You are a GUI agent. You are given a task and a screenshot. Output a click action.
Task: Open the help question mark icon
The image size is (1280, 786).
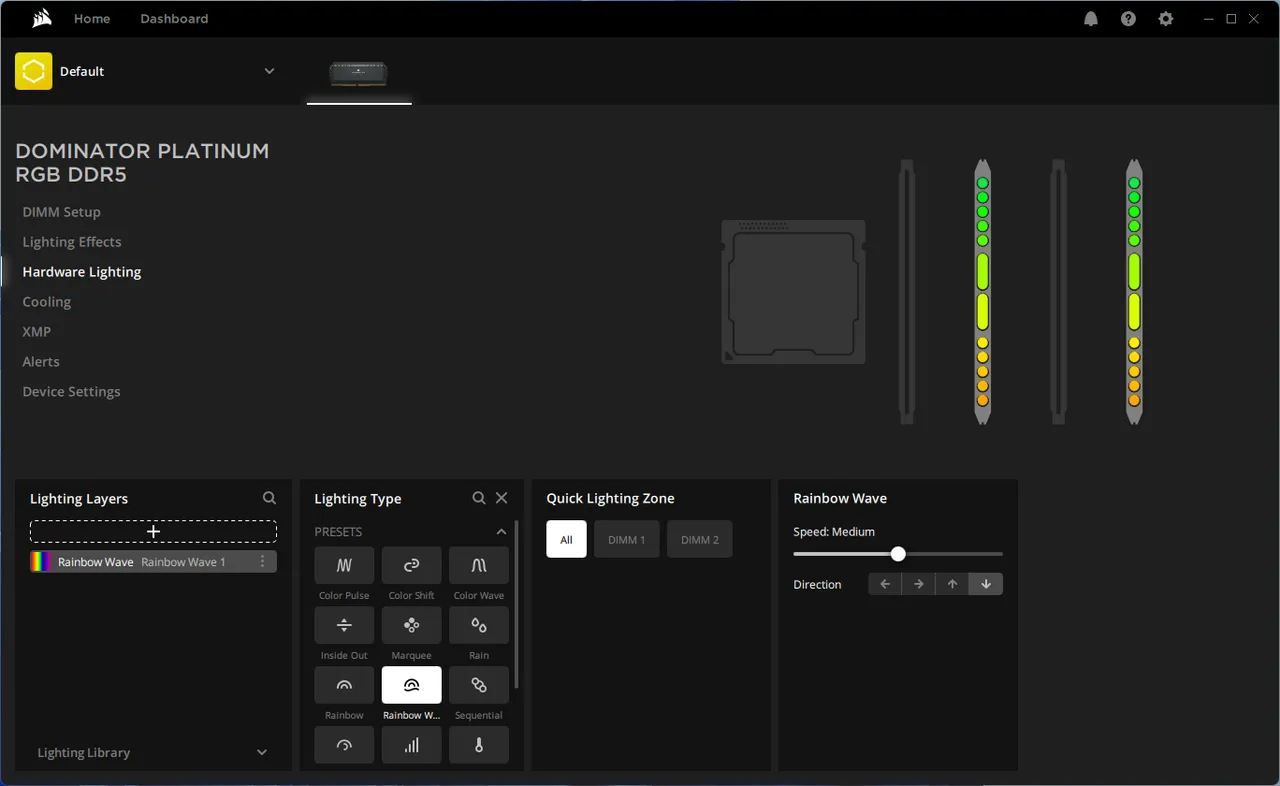(1128, 19)
